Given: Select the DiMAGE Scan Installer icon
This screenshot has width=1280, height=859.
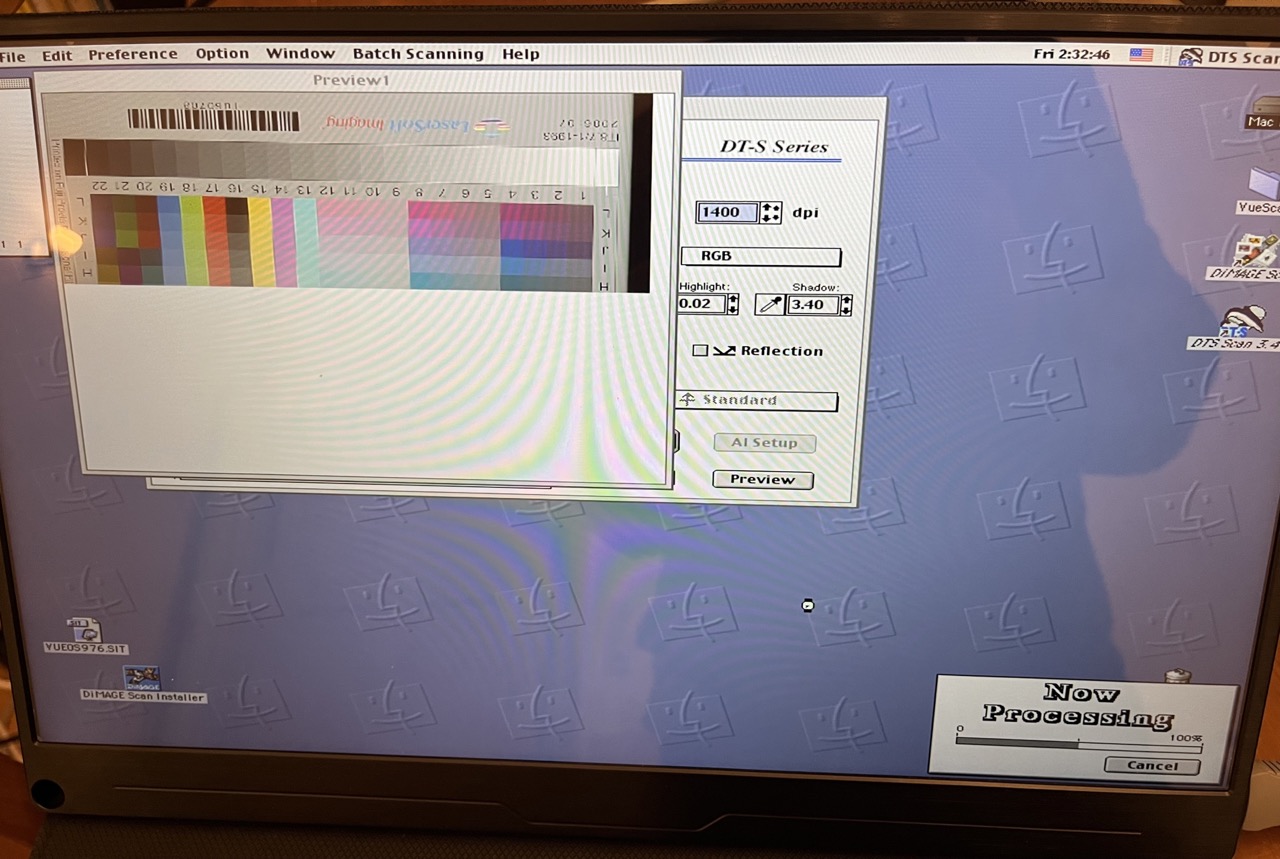Looking at the screenshot, I should [x=142, y=678].
